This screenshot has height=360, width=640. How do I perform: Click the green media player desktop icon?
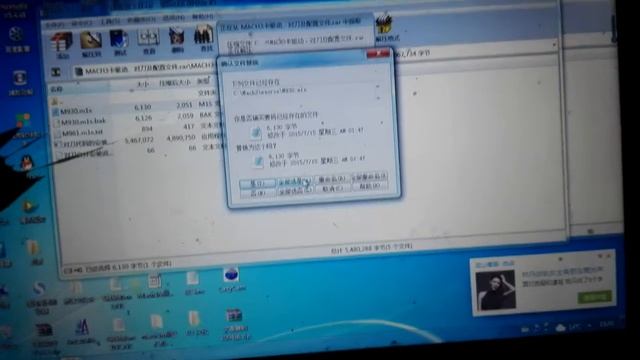coord(29,207)
